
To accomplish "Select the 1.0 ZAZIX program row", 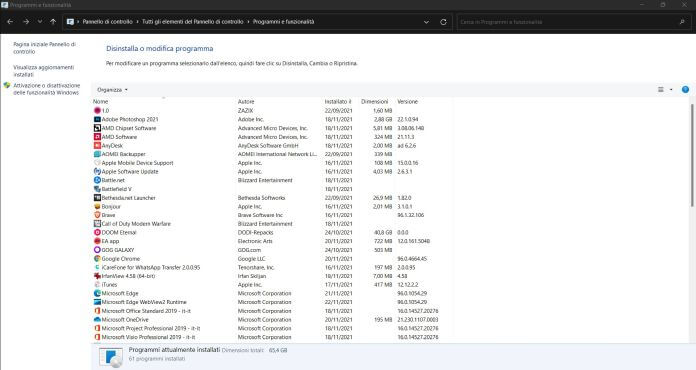I will point(272,110).
